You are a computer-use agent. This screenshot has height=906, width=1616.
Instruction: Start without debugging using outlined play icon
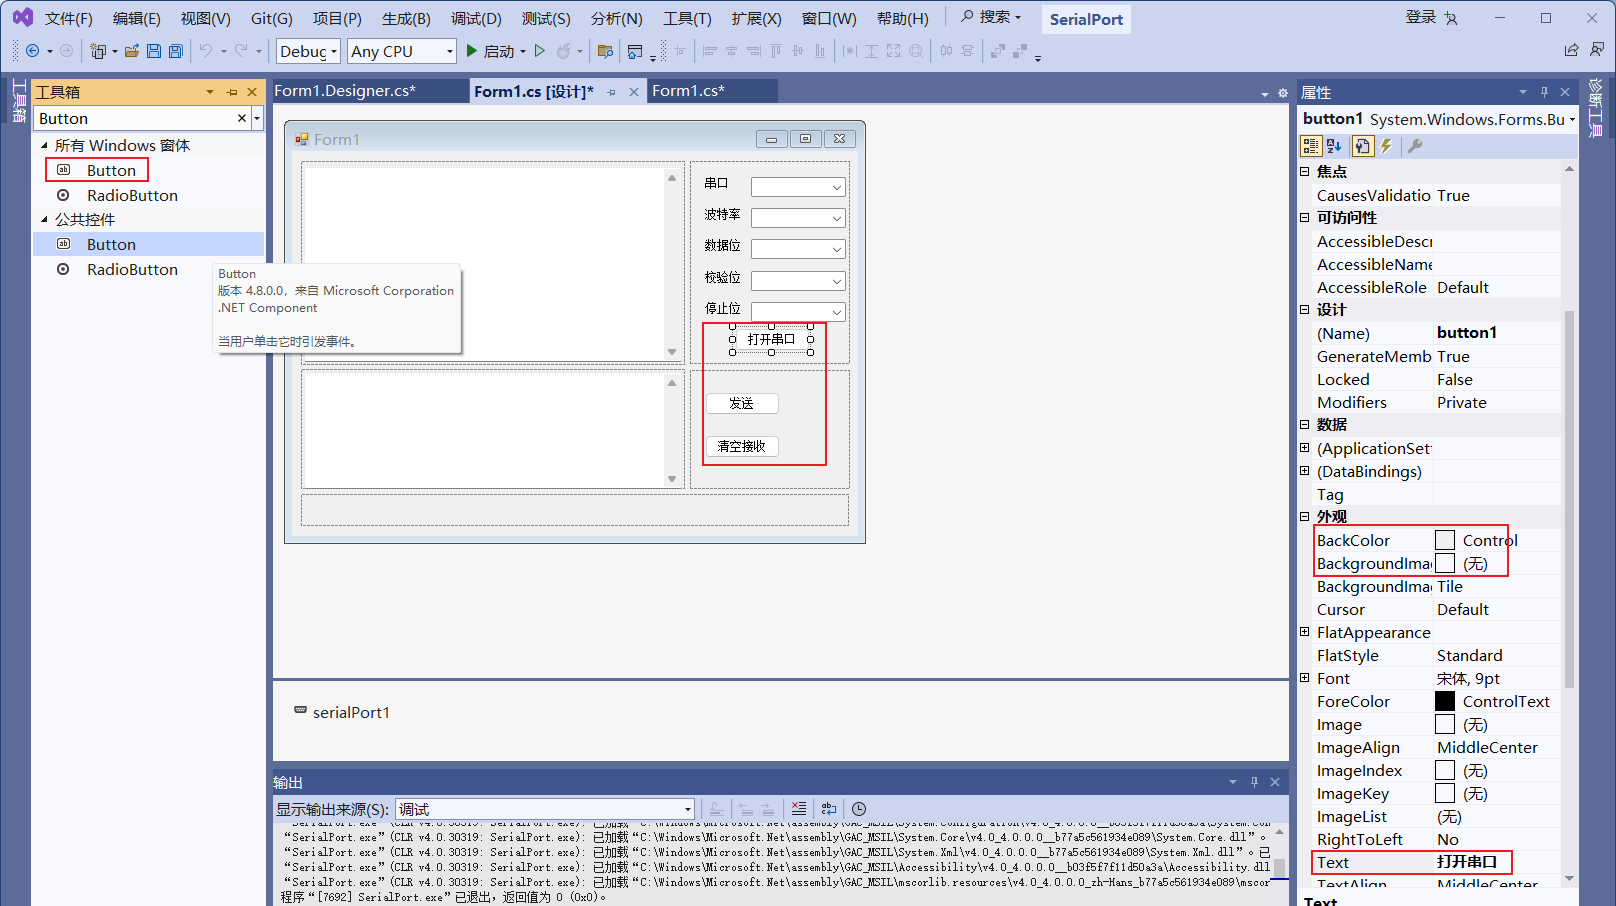[x=540, y=51]
